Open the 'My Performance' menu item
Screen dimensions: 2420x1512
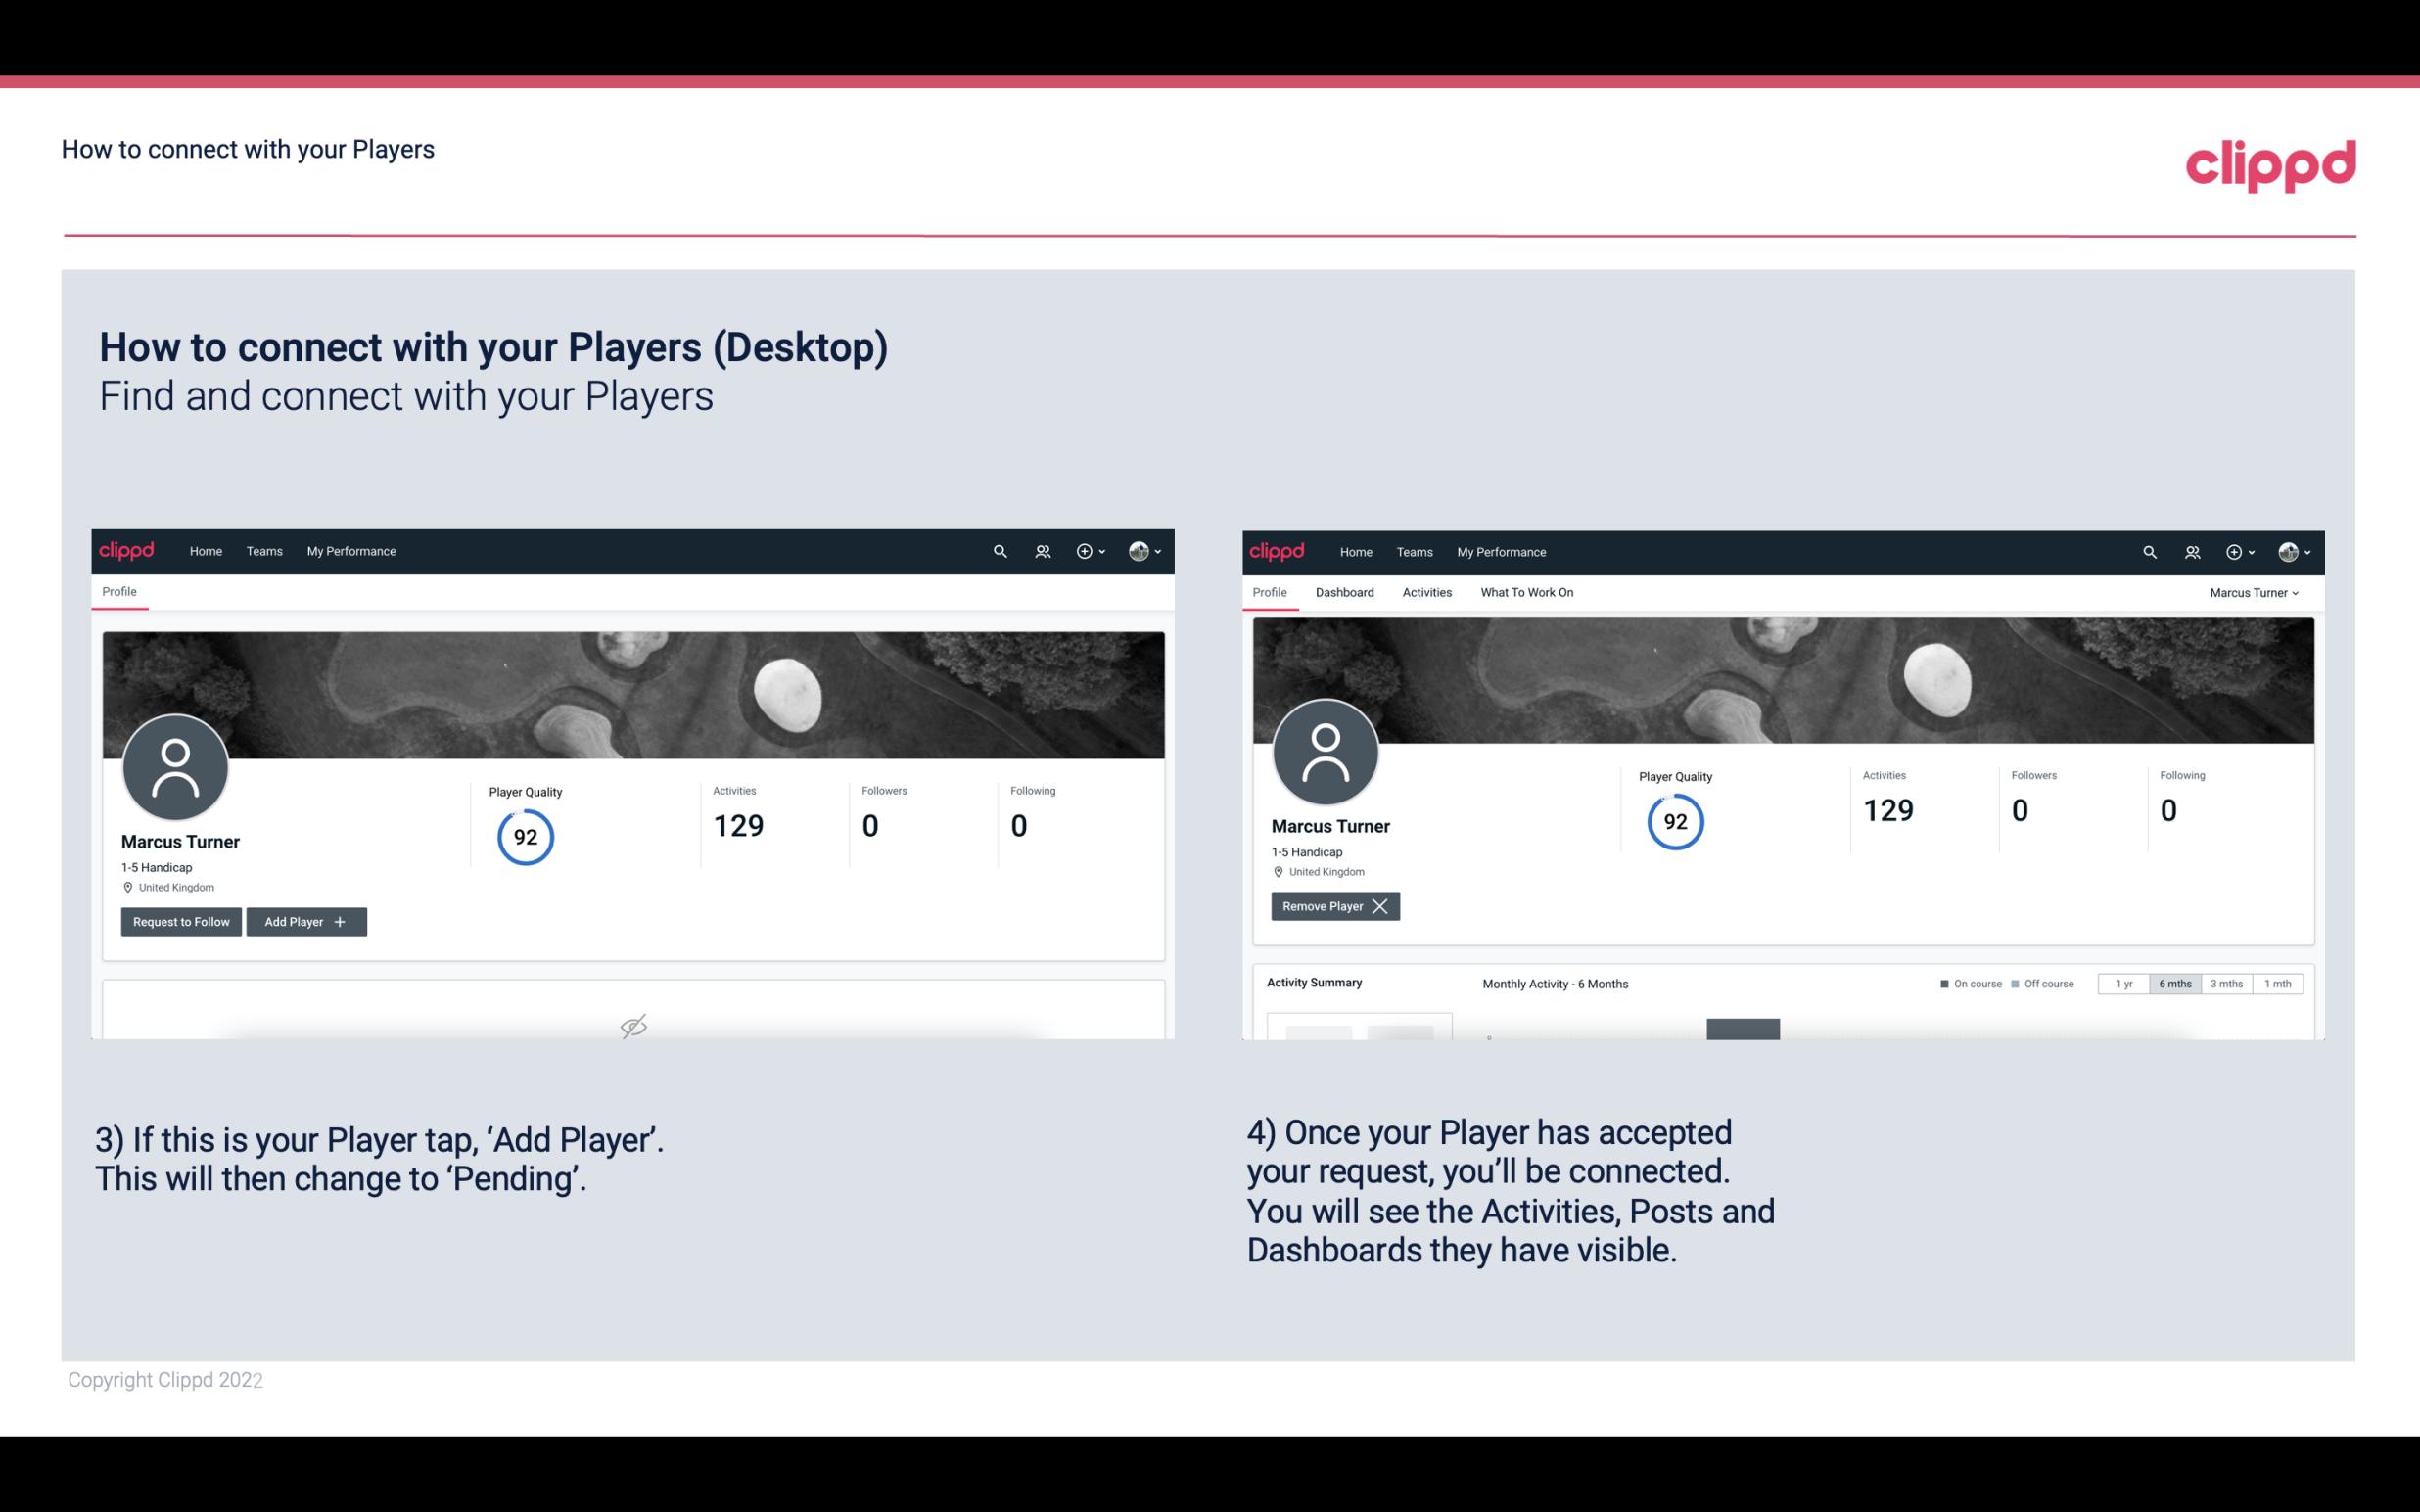[x=349, y=552]
